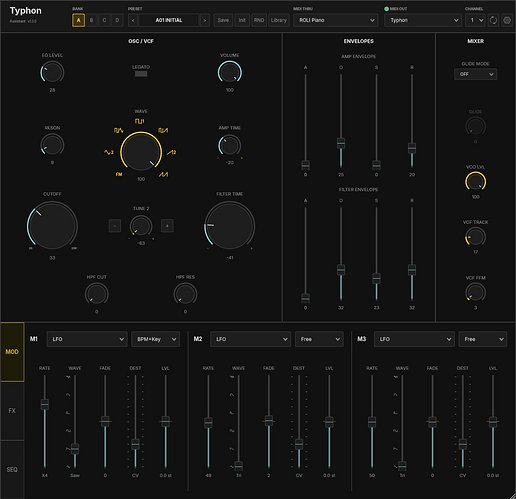516x499 pixels.
Task: Switch to bank C
Action: pyautogui.click(x=104, y=20)
